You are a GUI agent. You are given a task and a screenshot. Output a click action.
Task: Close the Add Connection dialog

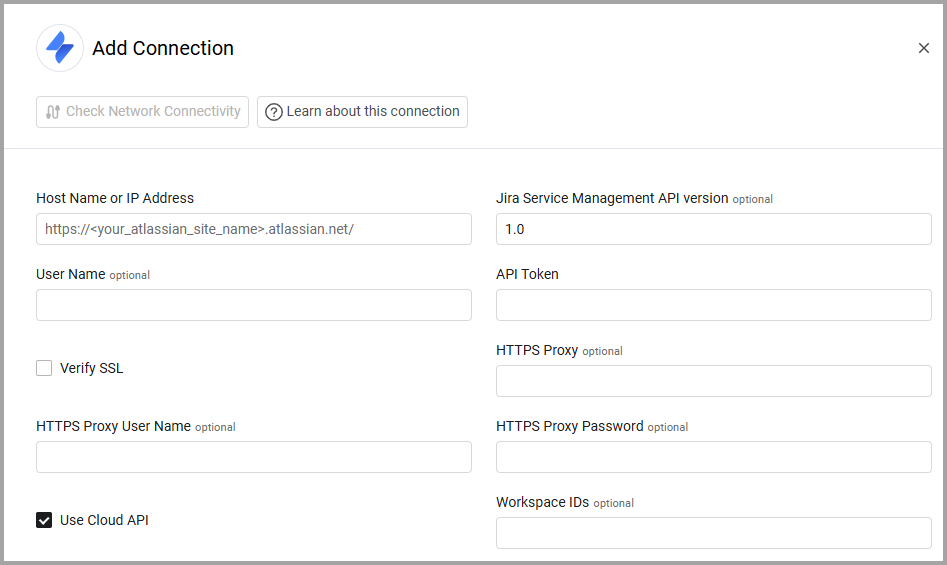pos(923,48)
